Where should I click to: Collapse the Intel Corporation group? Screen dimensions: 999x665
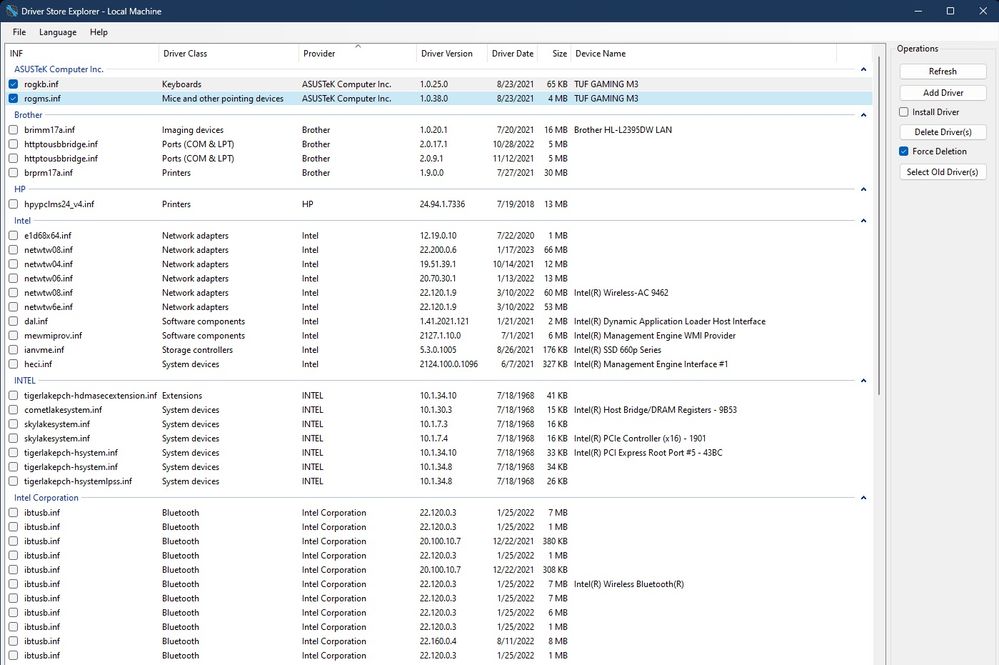pos(863,497)
